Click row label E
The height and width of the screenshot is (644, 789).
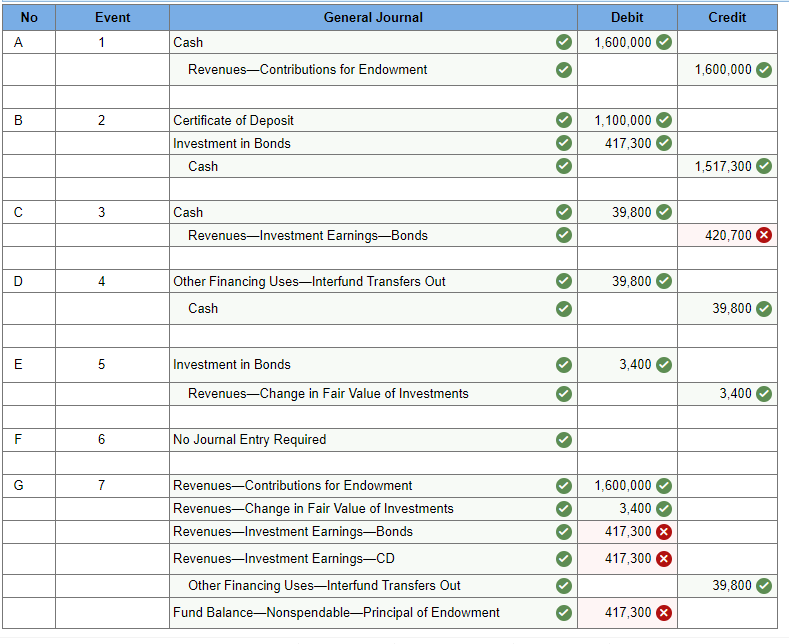coord(18,364)
